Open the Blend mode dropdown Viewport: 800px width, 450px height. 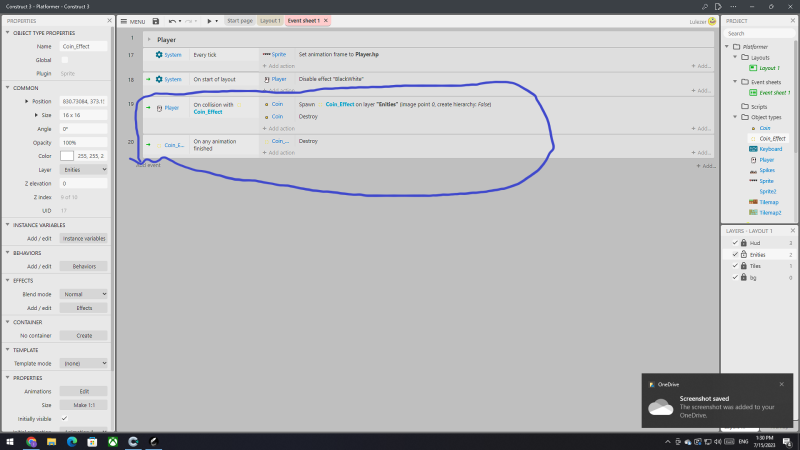[x=83, y=295]
